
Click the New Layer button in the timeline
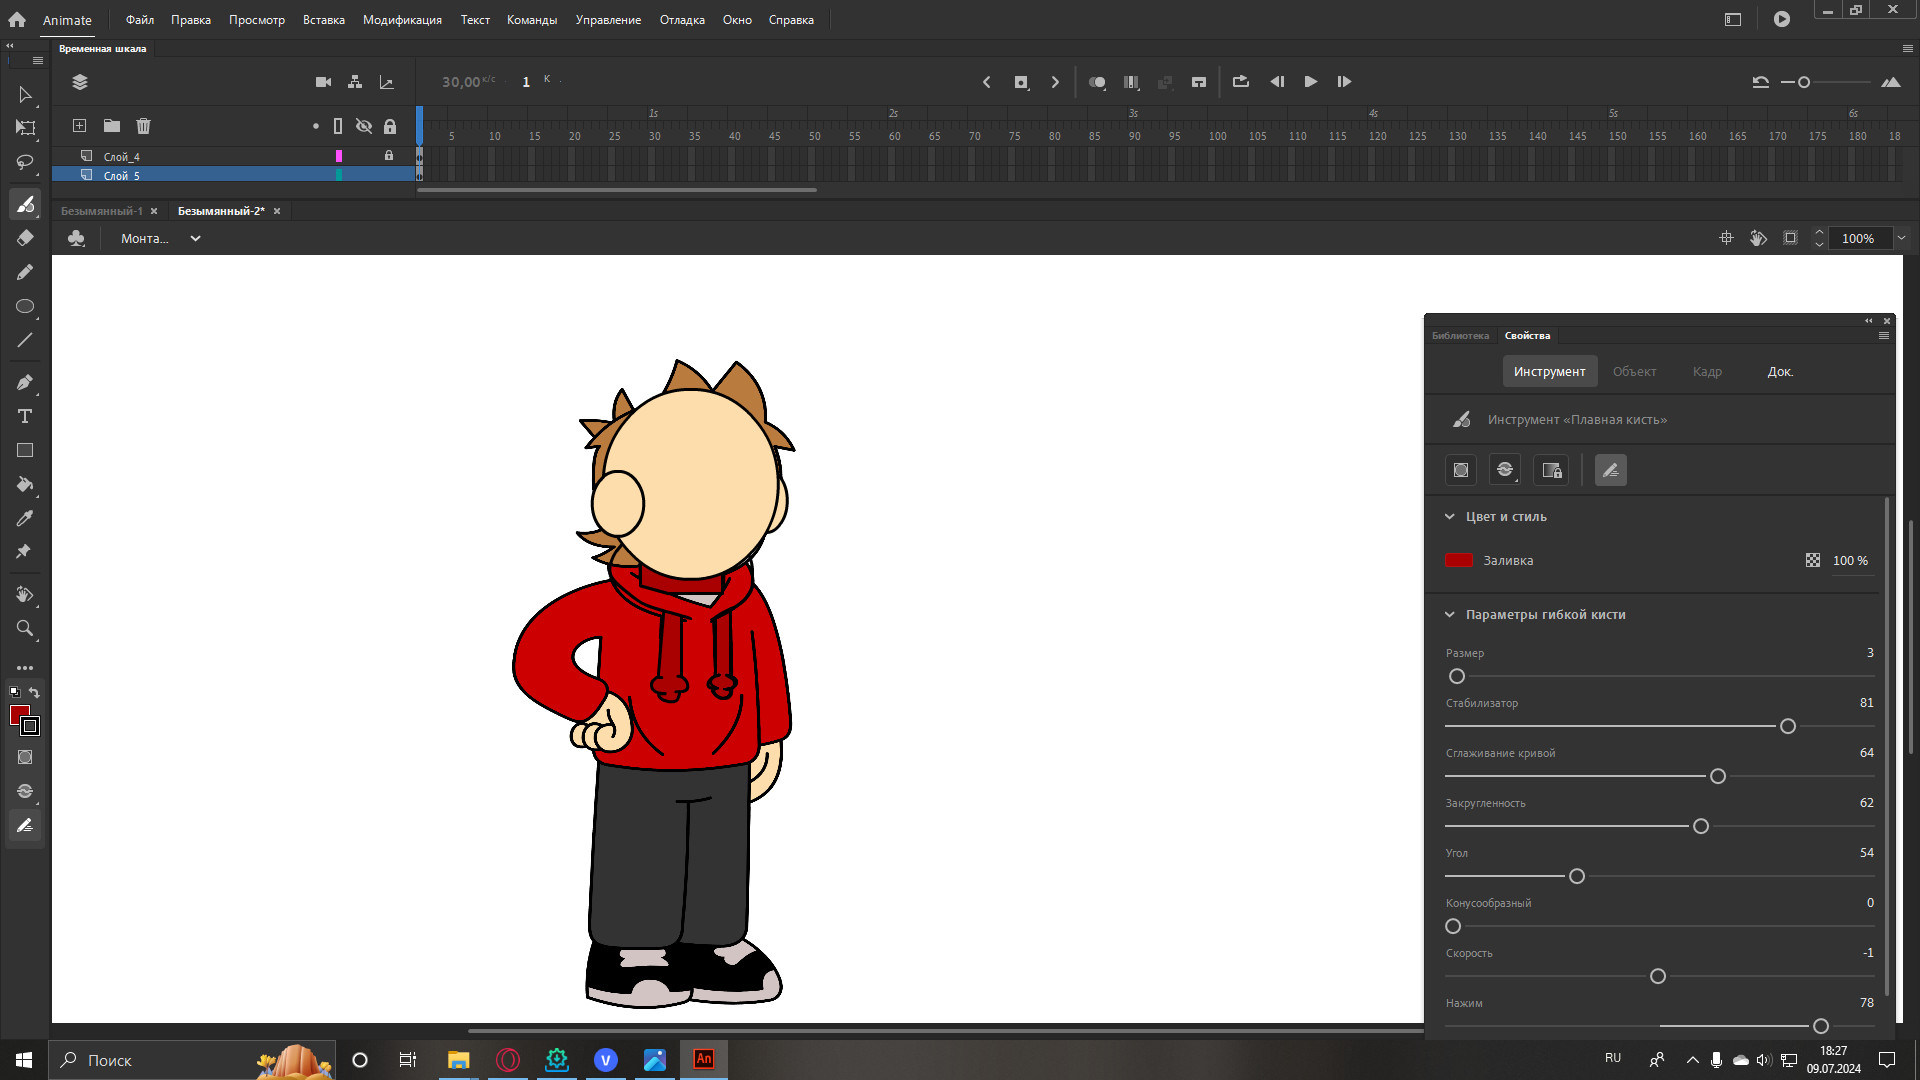point(79,126)
